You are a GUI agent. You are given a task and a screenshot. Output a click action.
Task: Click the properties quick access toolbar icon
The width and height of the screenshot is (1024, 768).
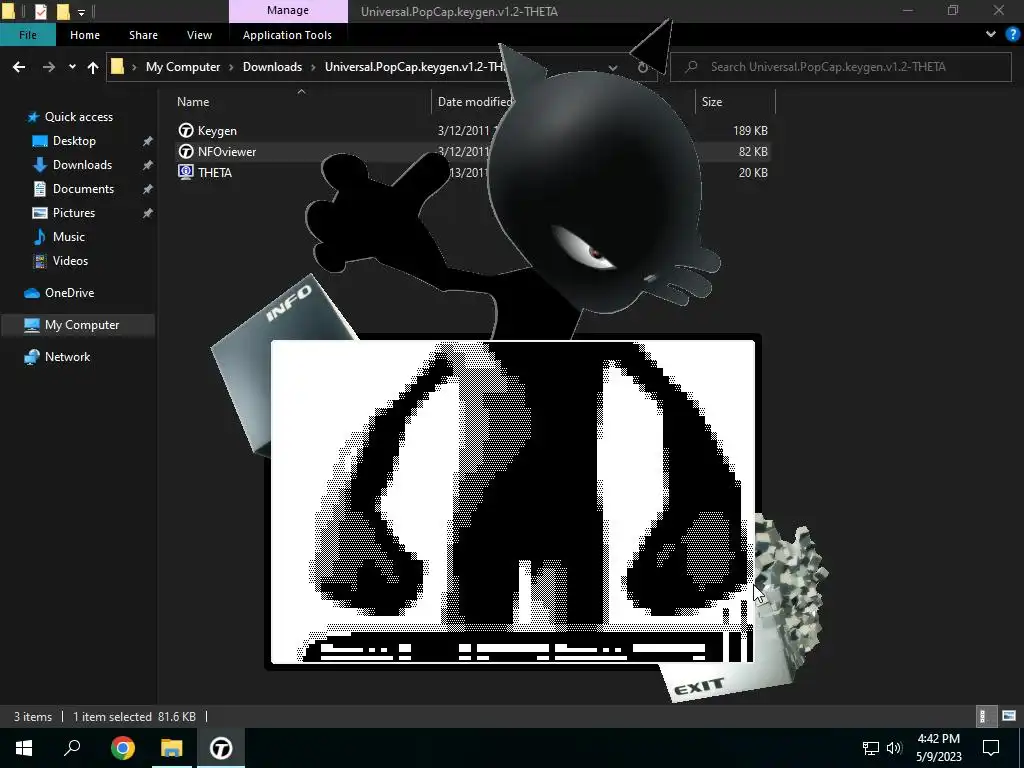coord(40,11)
